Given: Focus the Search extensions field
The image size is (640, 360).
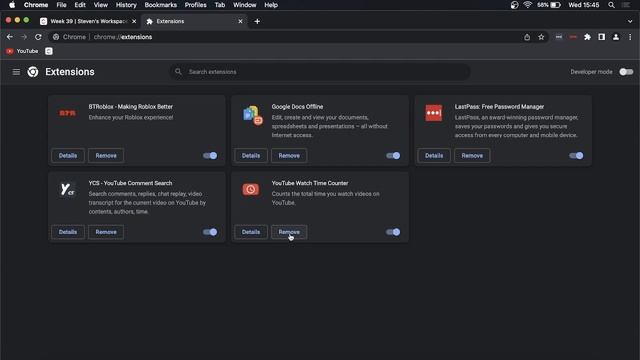Looking at the screenshot, I should click(x=320, y=72).
